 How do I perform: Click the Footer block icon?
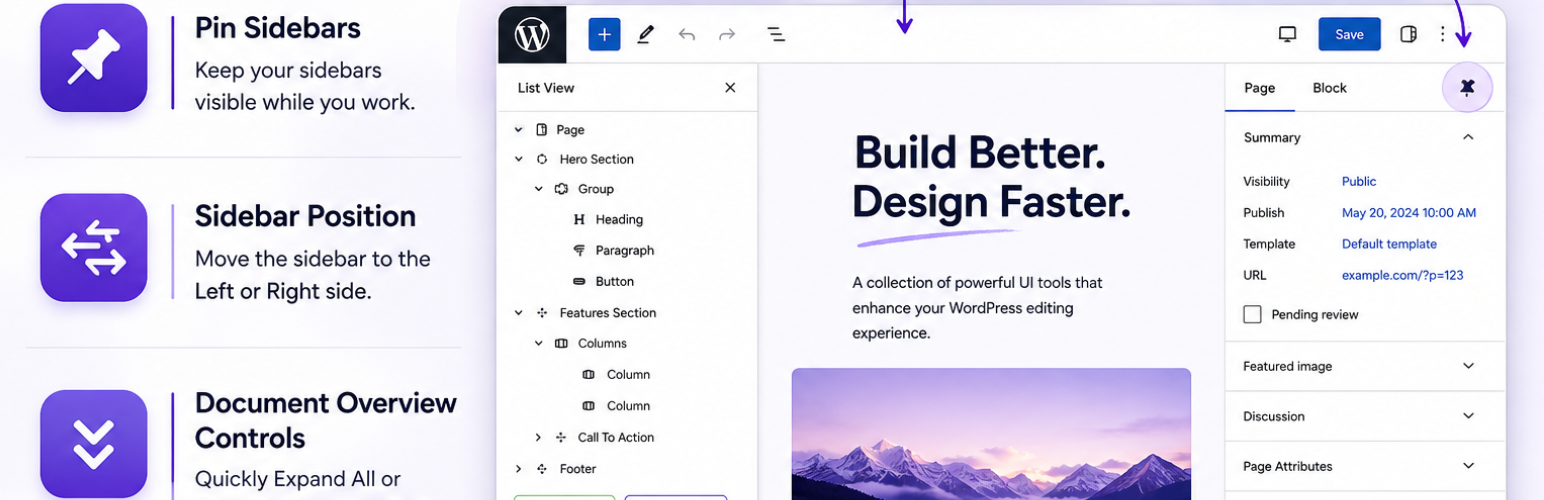tap(542, 469)
